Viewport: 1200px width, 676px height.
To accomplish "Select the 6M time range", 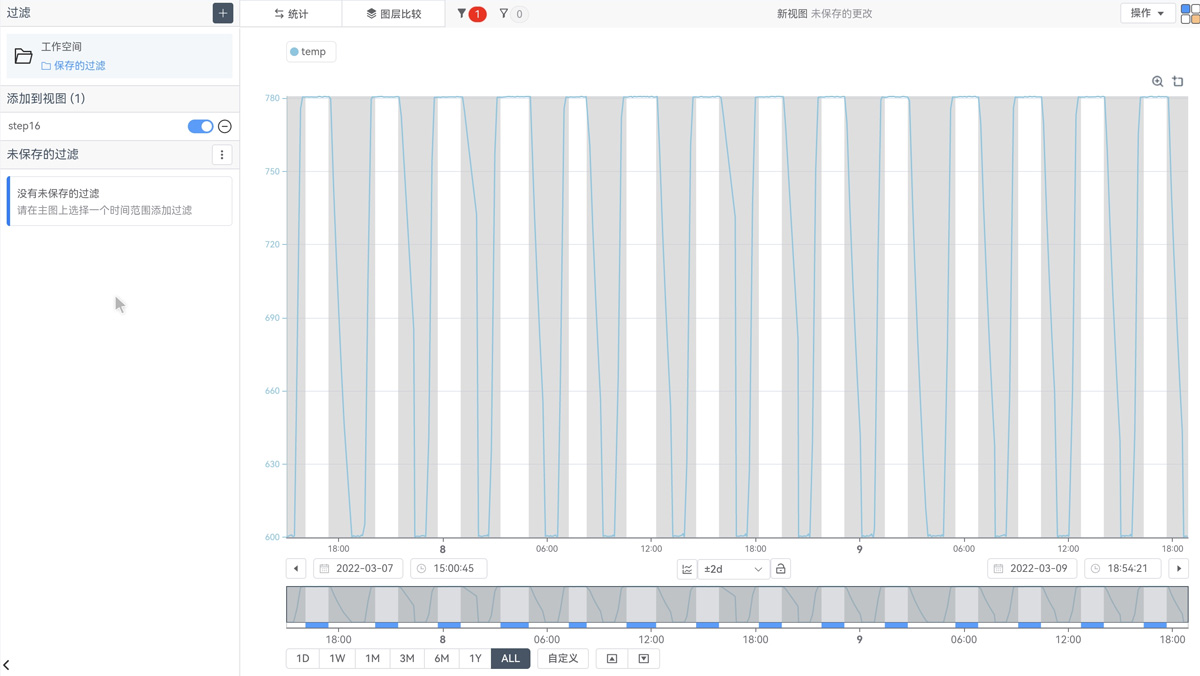I will [441, 659].
